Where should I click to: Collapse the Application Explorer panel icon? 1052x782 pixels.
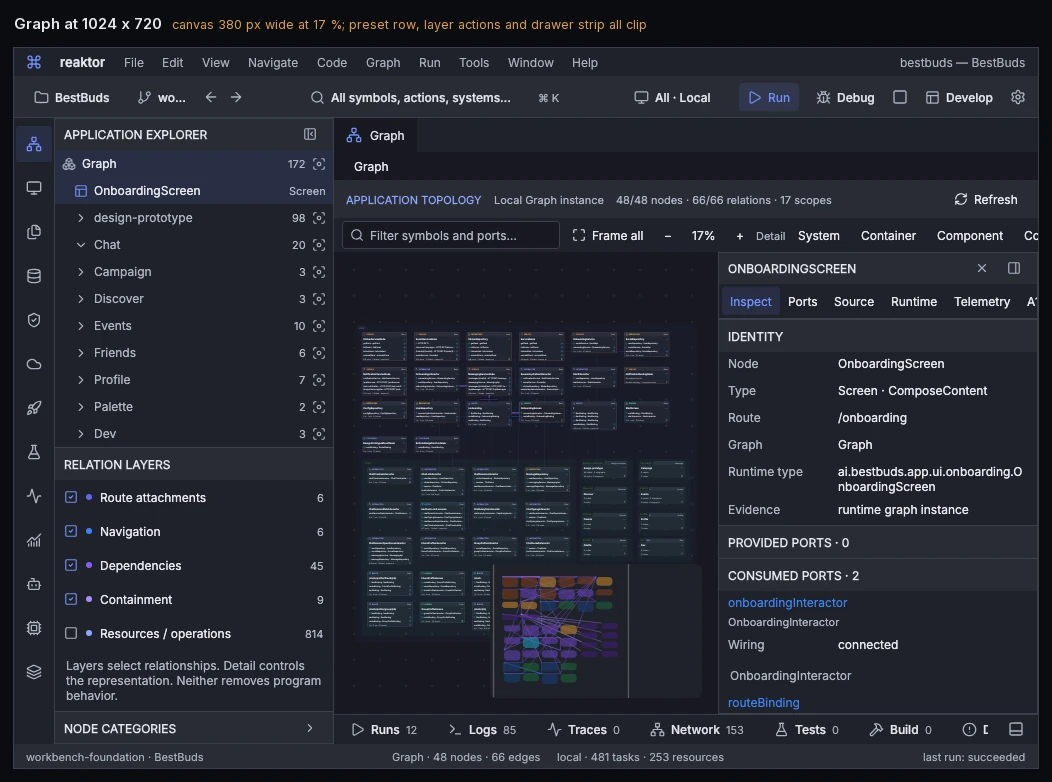click(310, 135)
